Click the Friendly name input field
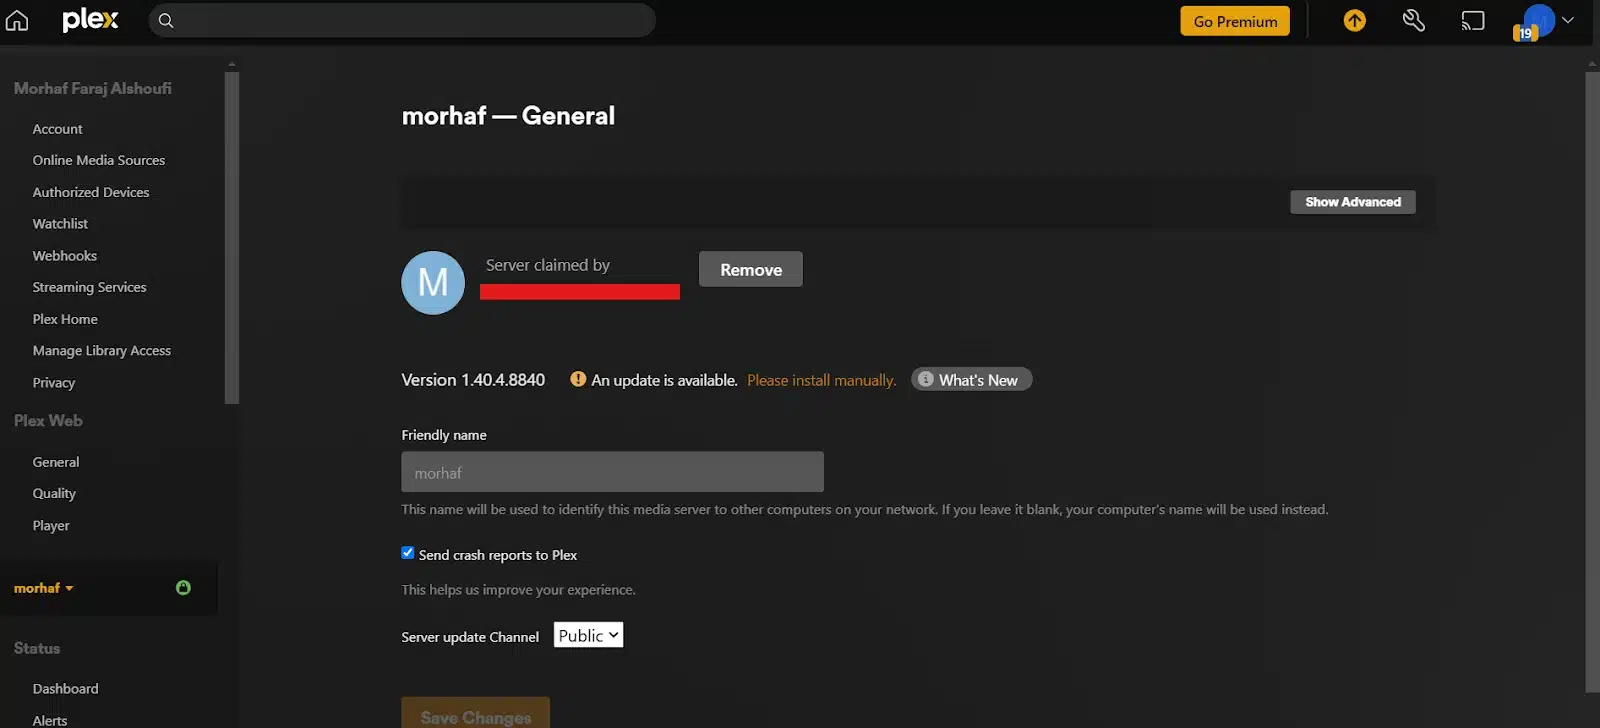 pyautogui.click(x=612, y=472)
